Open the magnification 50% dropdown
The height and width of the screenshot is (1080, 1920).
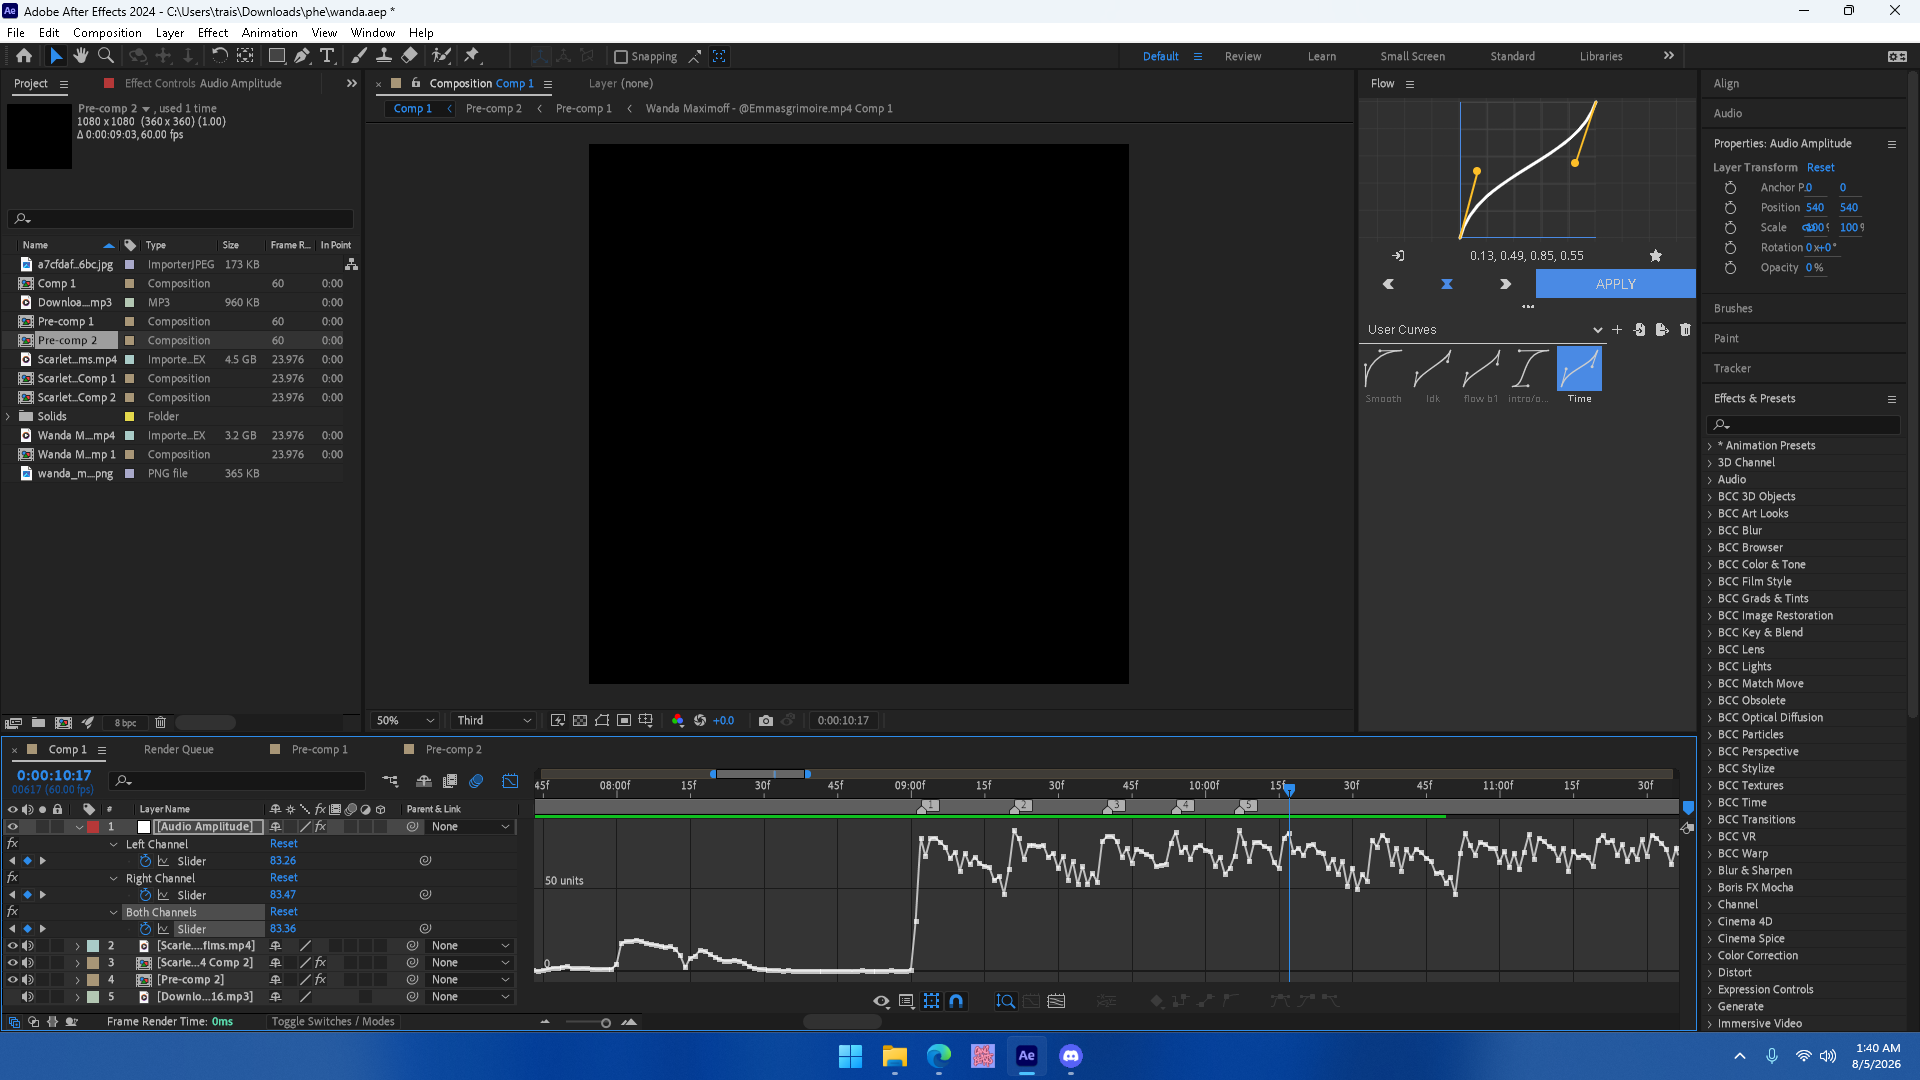point(405,720)
